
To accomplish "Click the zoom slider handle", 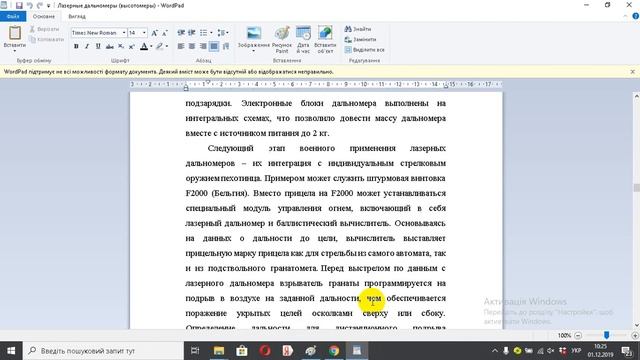I will pyautogui.click(x=607, y=335).
